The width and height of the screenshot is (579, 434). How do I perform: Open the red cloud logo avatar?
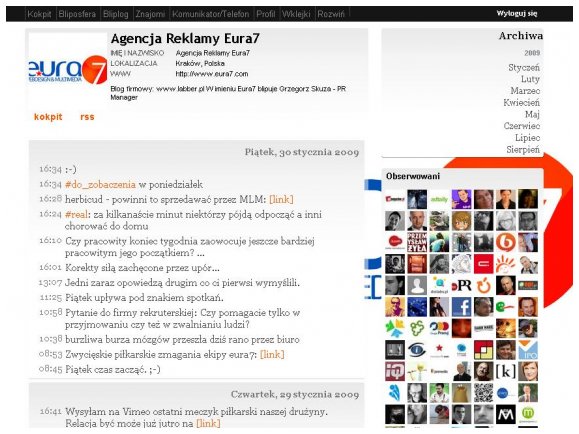[x=395, y=242]
